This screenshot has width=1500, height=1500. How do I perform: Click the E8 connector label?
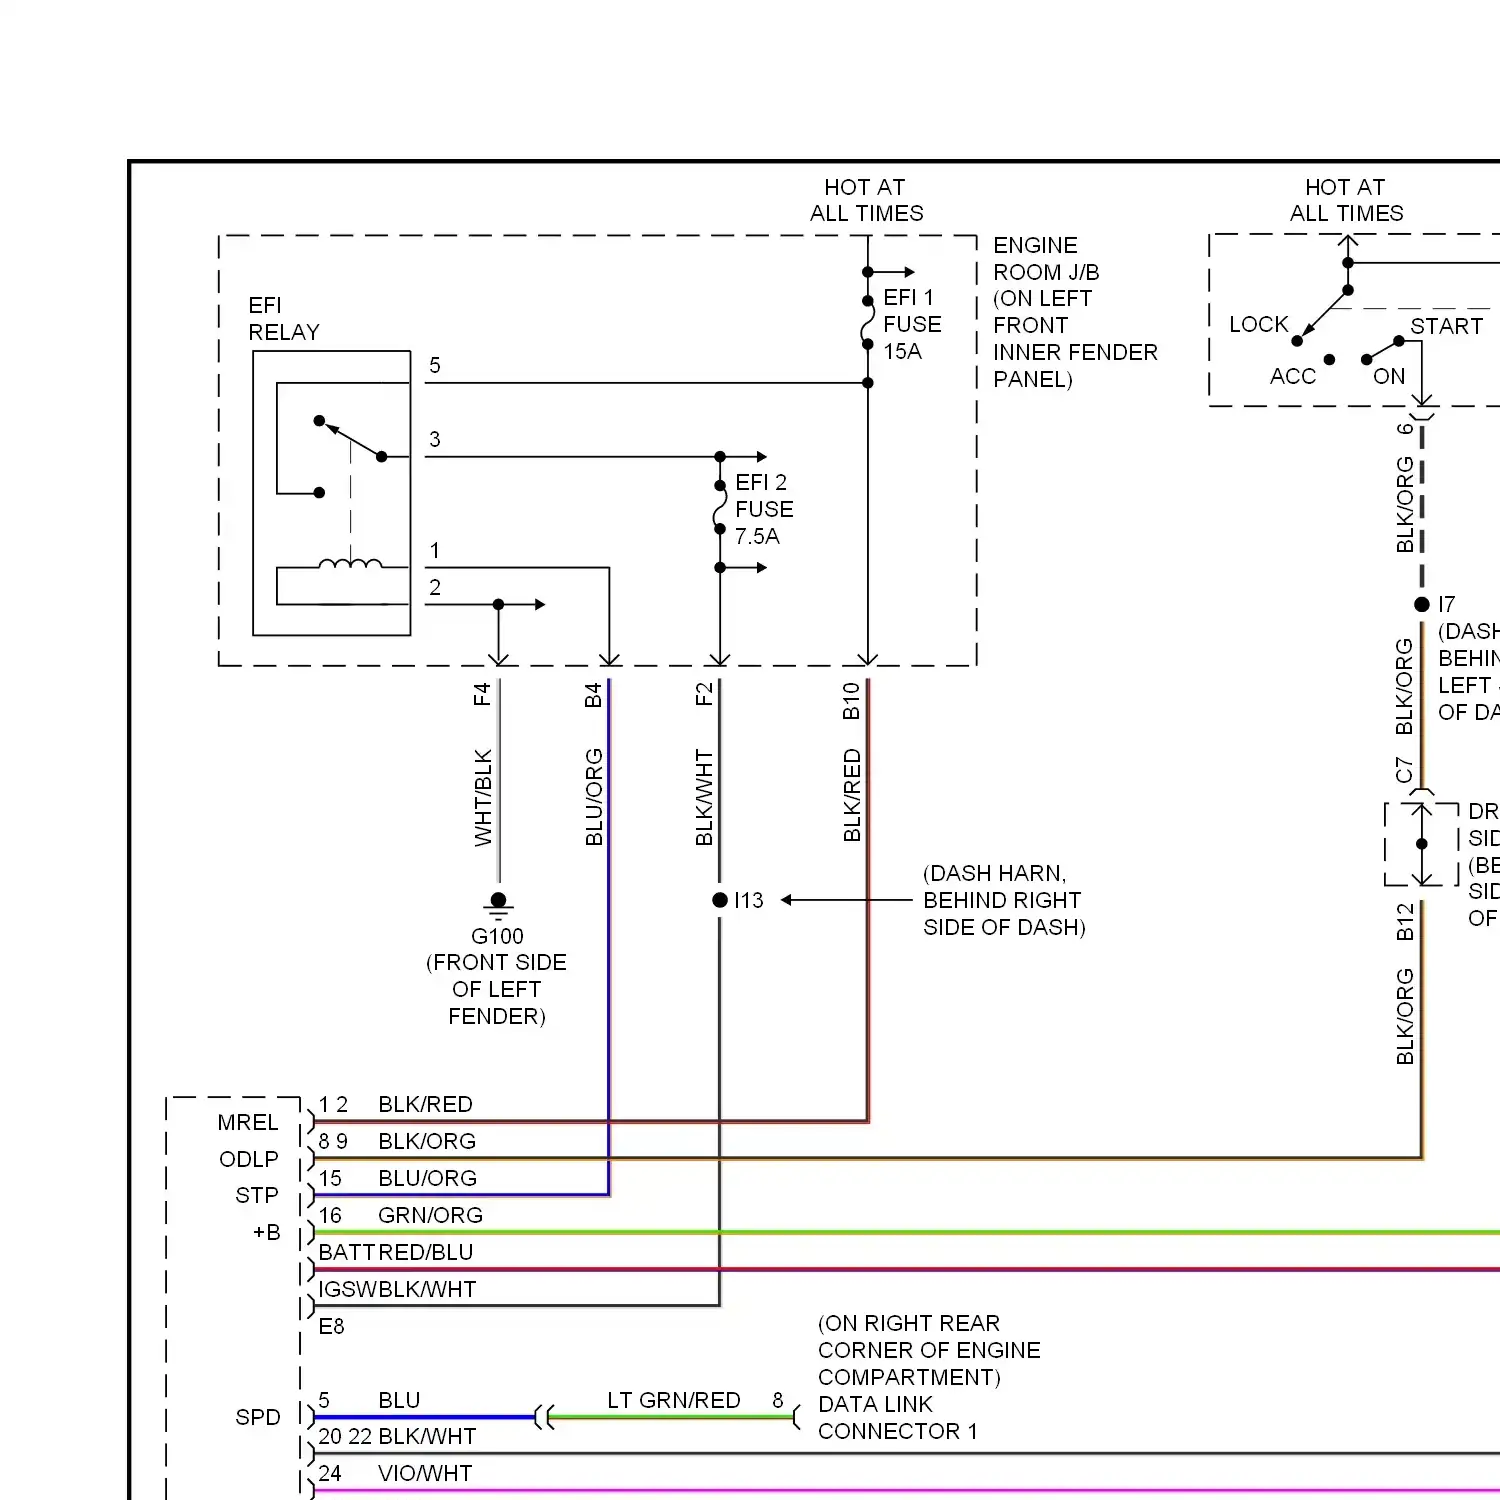[331, 1326]
